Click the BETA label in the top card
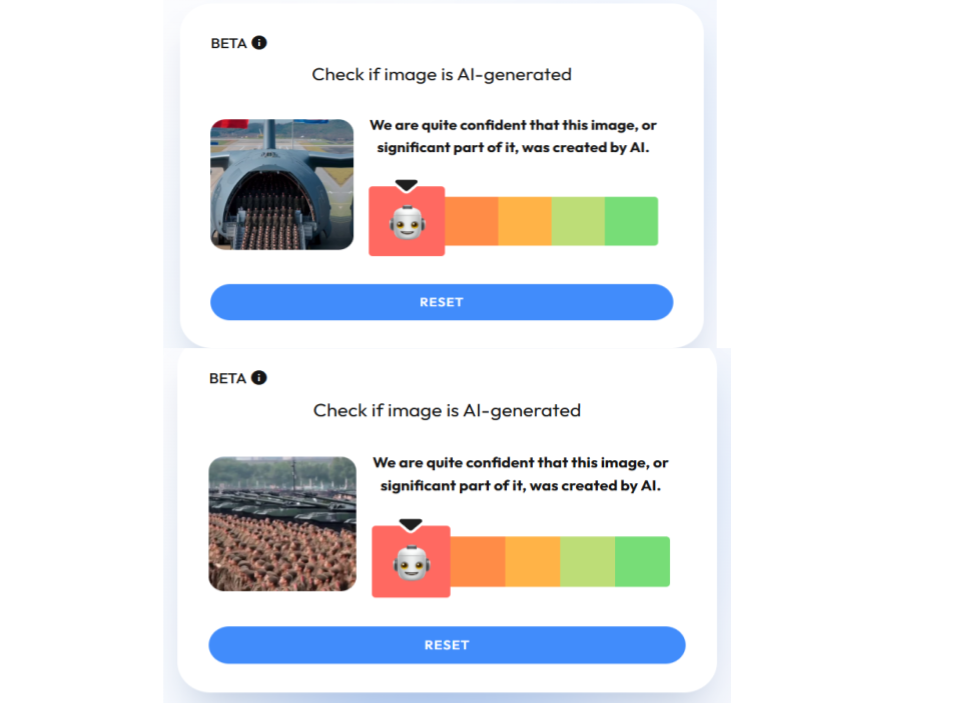Screen dimensions: 960x720 point(229,43)
